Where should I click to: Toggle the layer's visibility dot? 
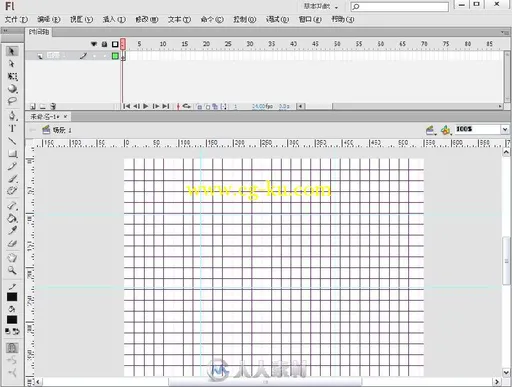pos(94,56)
